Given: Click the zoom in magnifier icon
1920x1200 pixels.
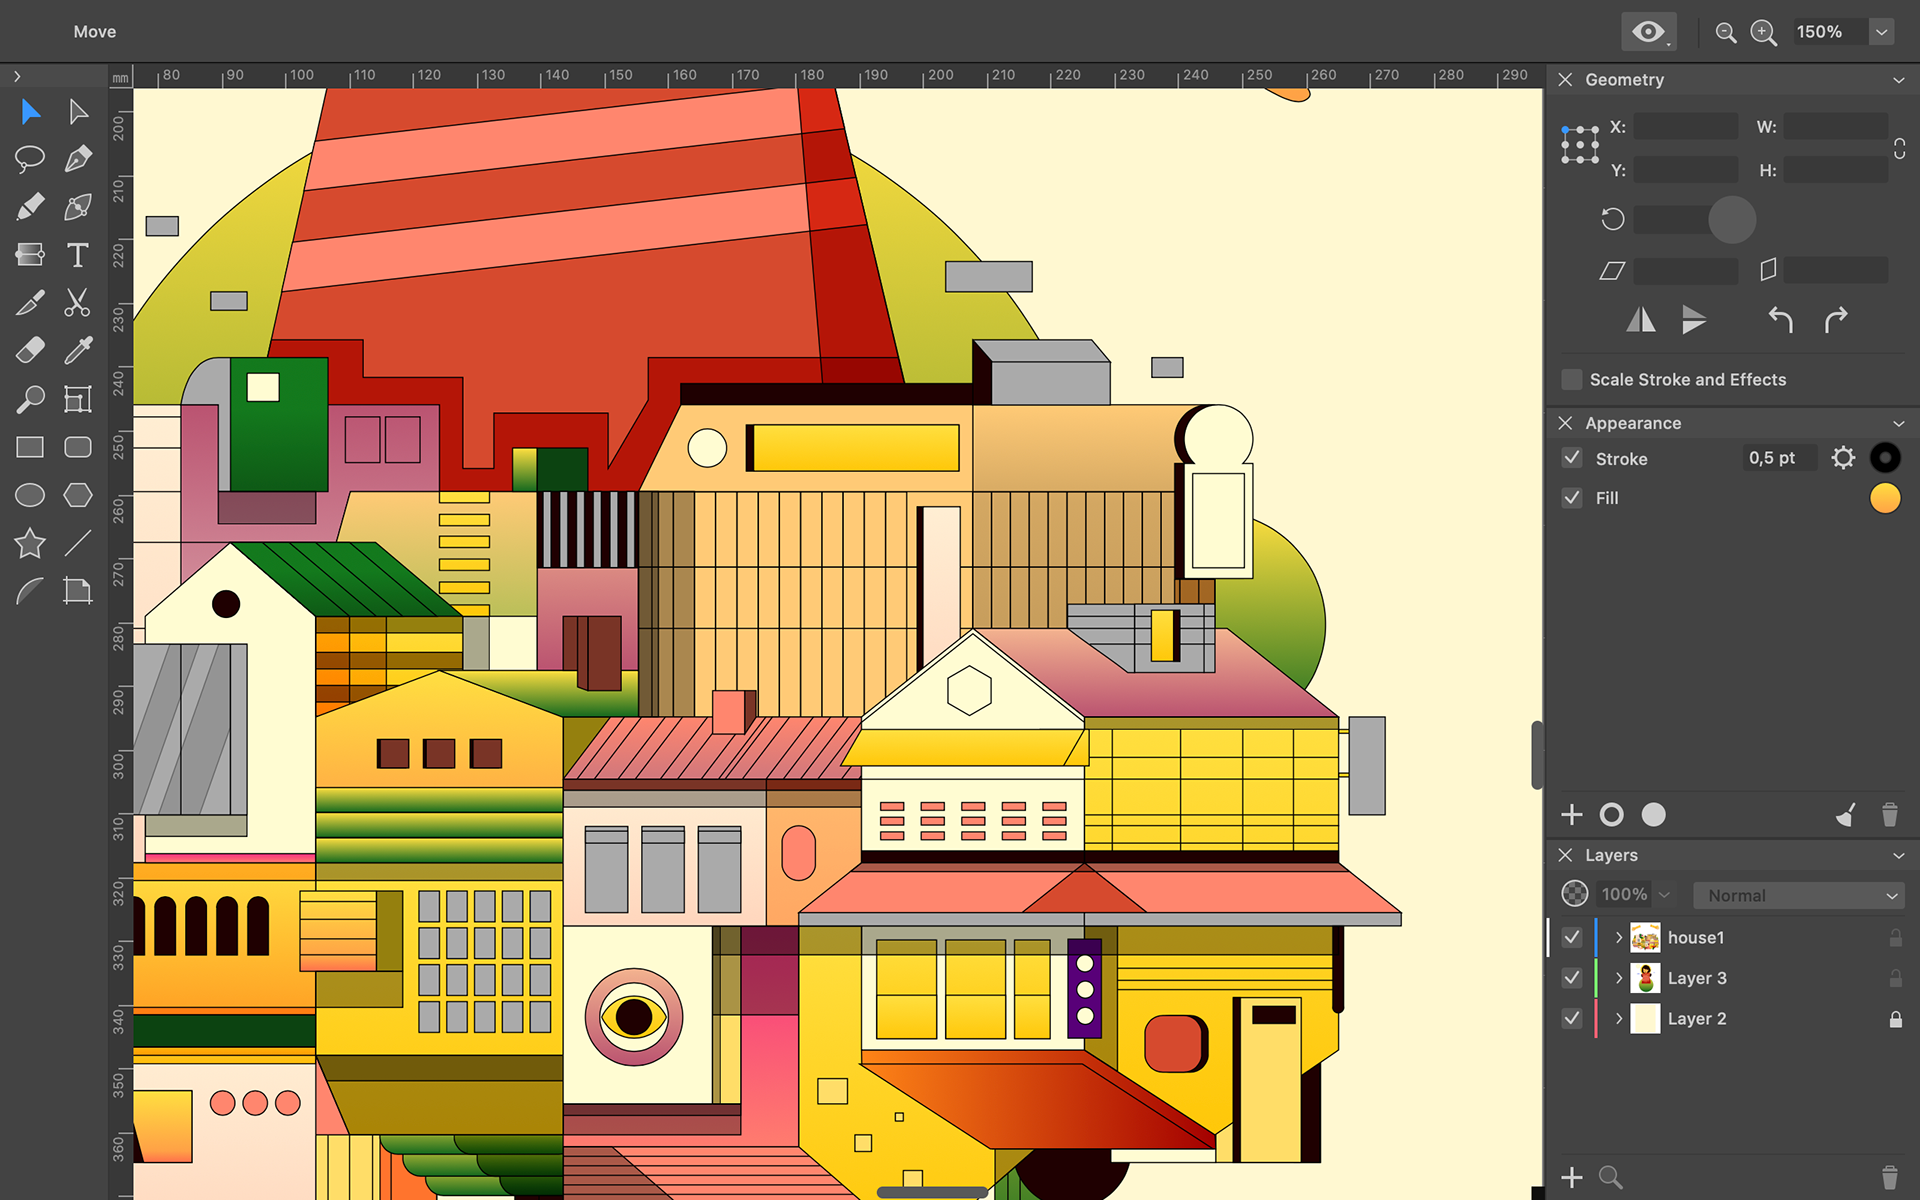Looking at the screenshot, I should [1764, 33].
